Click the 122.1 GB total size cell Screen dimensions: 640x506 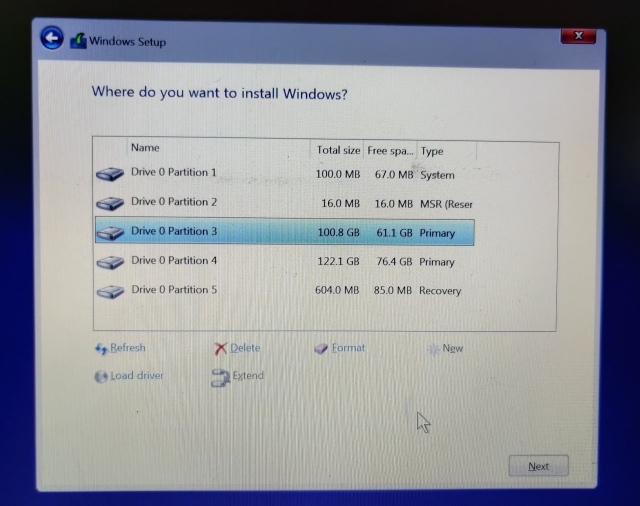tap(338, 262)
